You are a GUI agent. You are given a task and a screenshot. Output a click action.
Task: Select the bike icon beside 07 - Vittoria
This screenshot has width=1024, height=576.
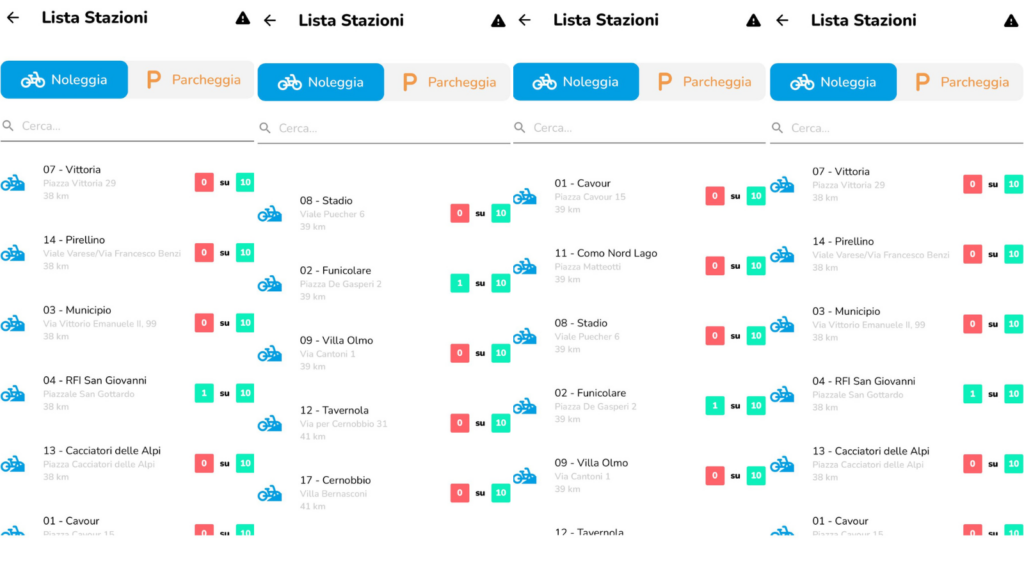[x=14, y=182]
